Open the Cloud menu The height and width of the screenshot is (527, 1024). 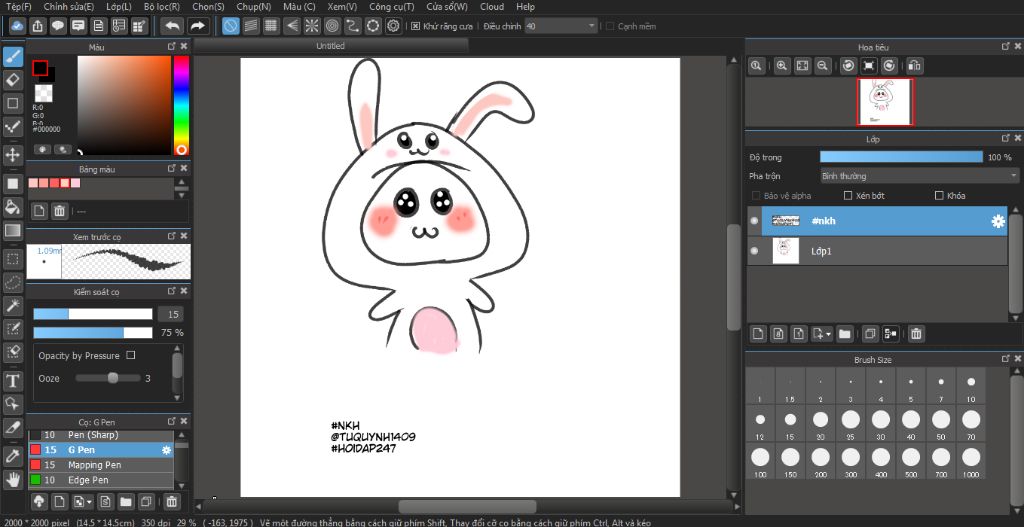(x=492, y=7)
